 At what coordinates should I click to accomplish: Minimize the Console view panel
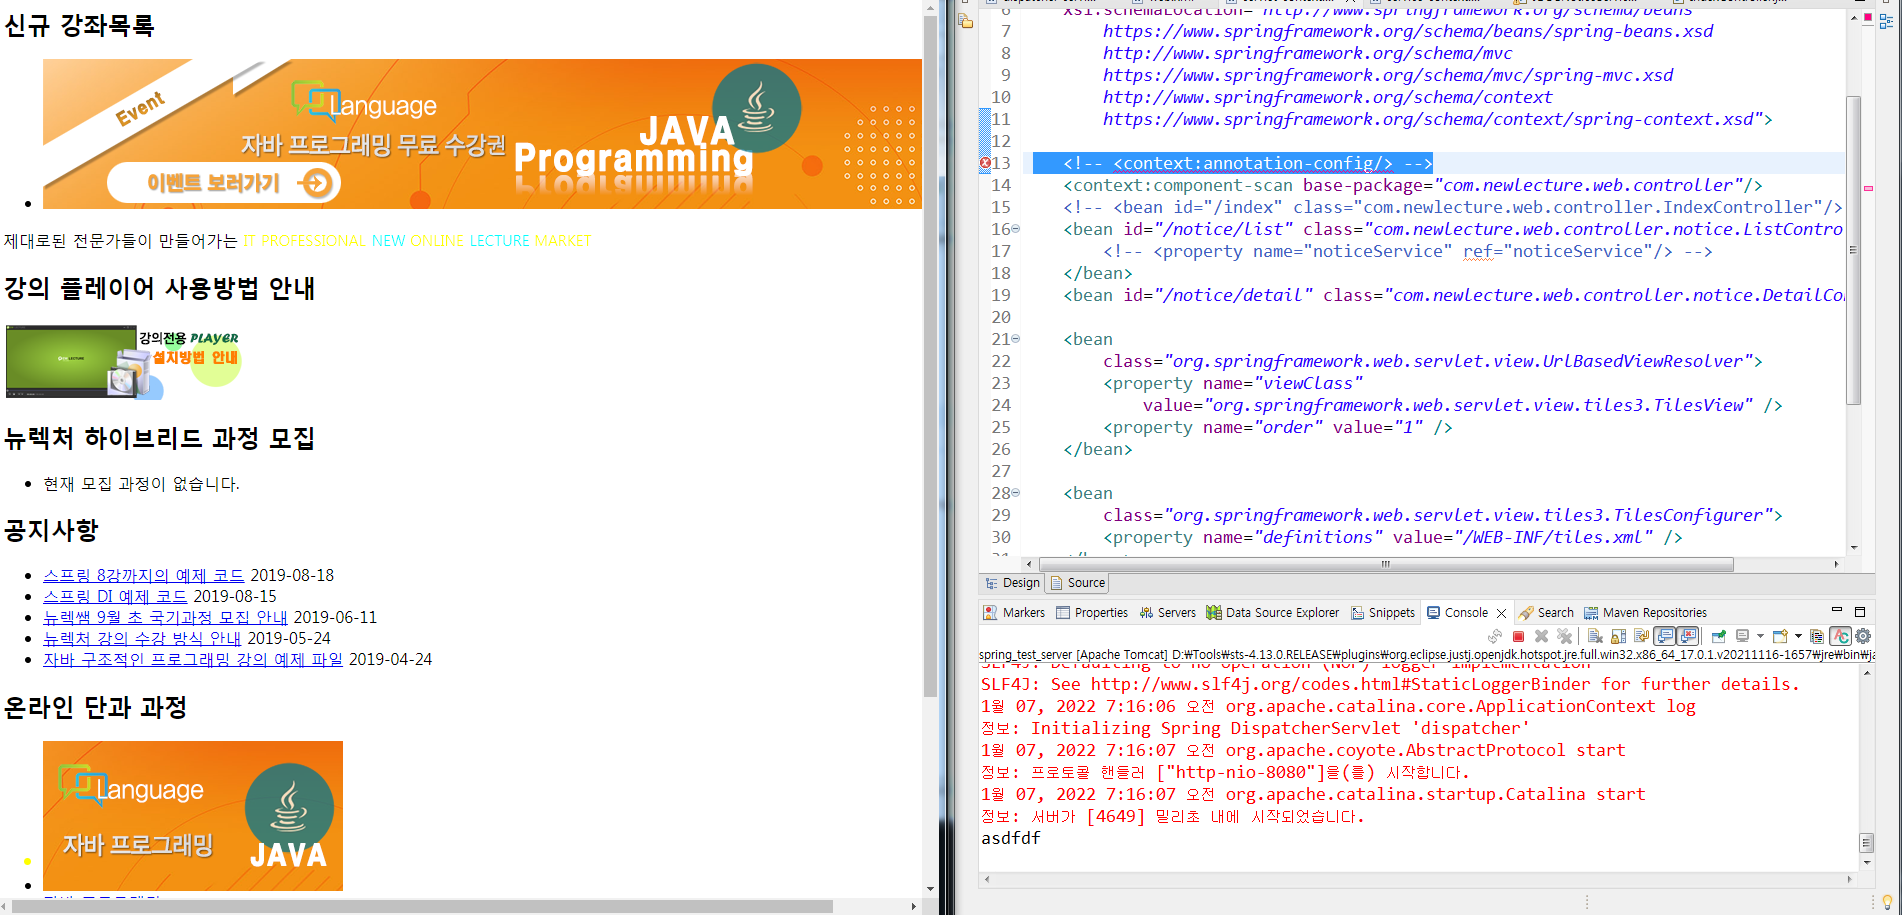[1836, 610]
